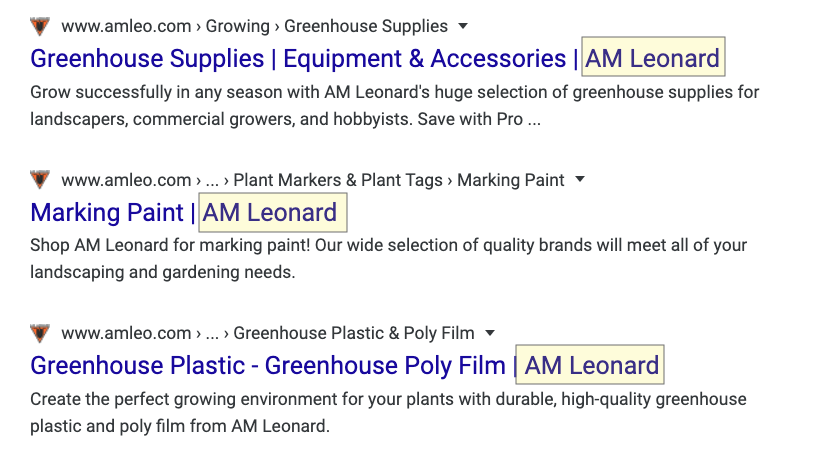Click the highlighted AM Leonard in the Greenhouse Plastic title

592,365
